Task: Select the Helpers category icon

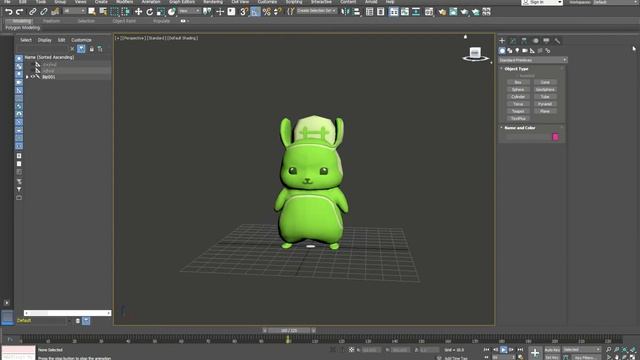Action: click(x=532, y=51)
